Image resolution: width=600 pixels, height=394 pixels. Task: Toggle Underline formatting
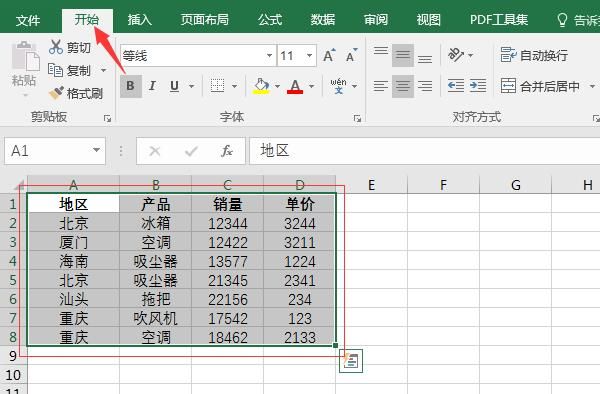[x=174, y=86]
